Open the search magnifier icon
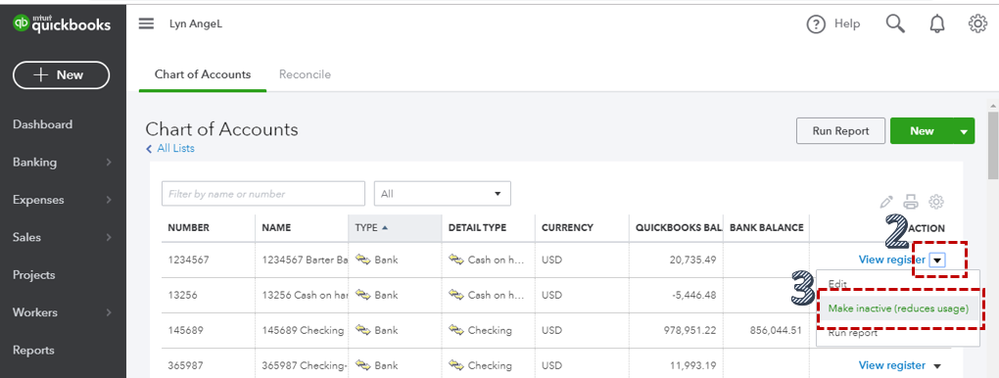The image size is (999, 378). tap(895, 24)
